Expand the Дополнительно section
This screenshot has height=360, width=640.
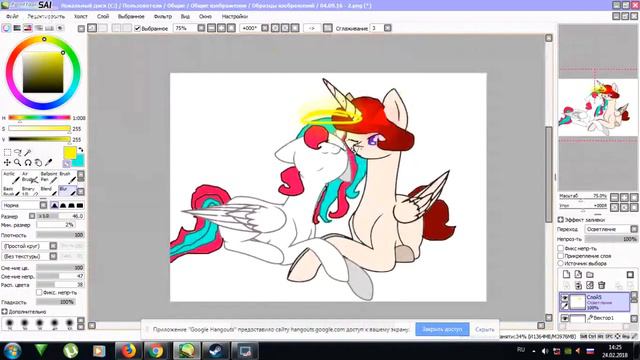(4, 311)
